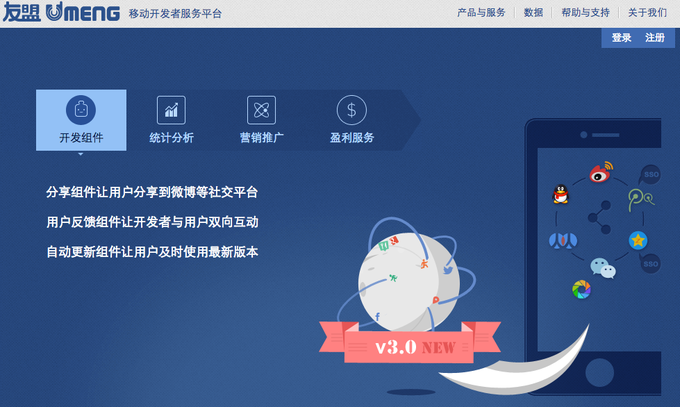Go to 关于我们 in top navigation

coord(647,13)
